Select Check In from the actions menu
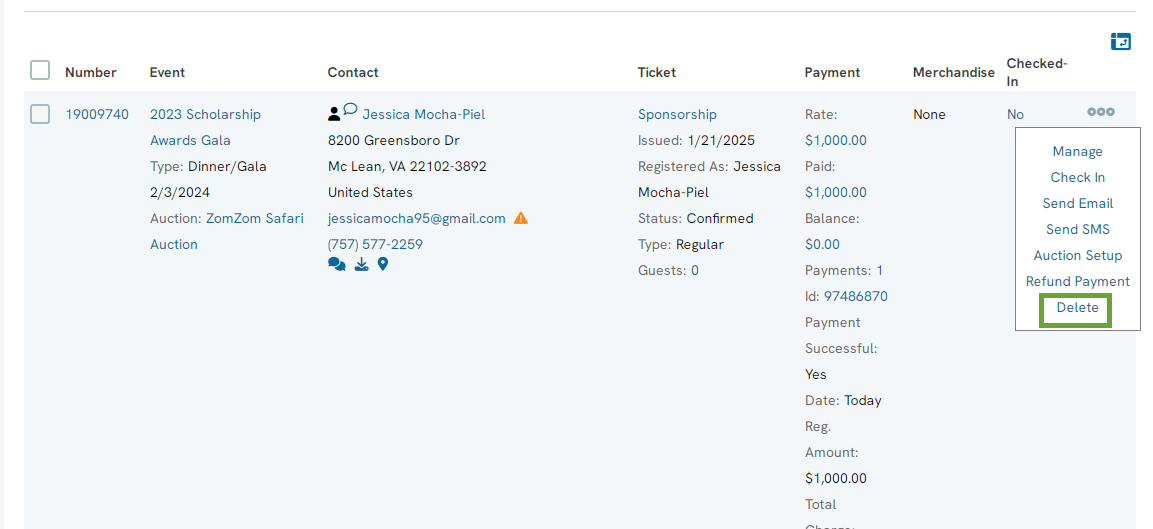Screen dimensions: 1153x529 1077,177
